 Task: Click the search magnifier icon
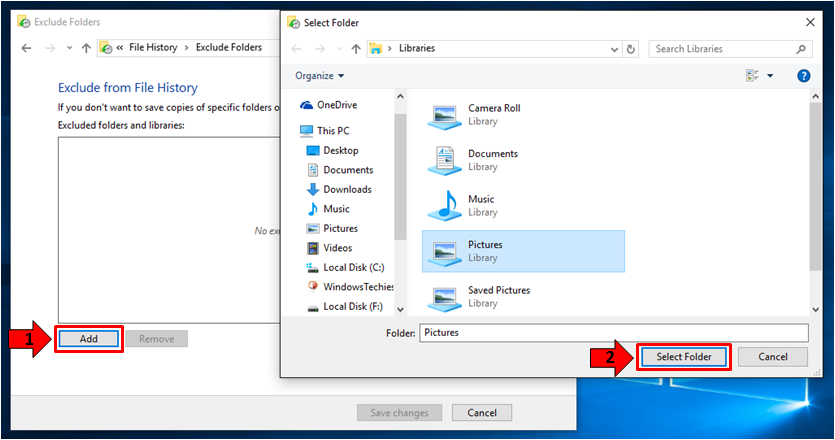801,49
